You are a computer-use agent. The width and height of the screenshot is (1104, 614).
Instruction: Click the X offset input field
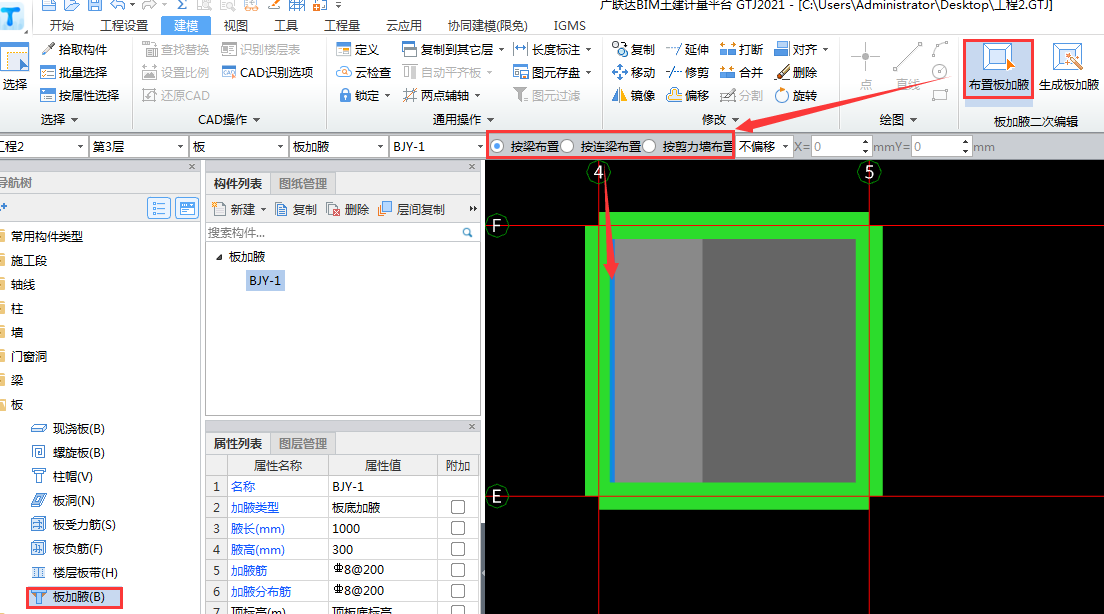[x=836, y=146]
